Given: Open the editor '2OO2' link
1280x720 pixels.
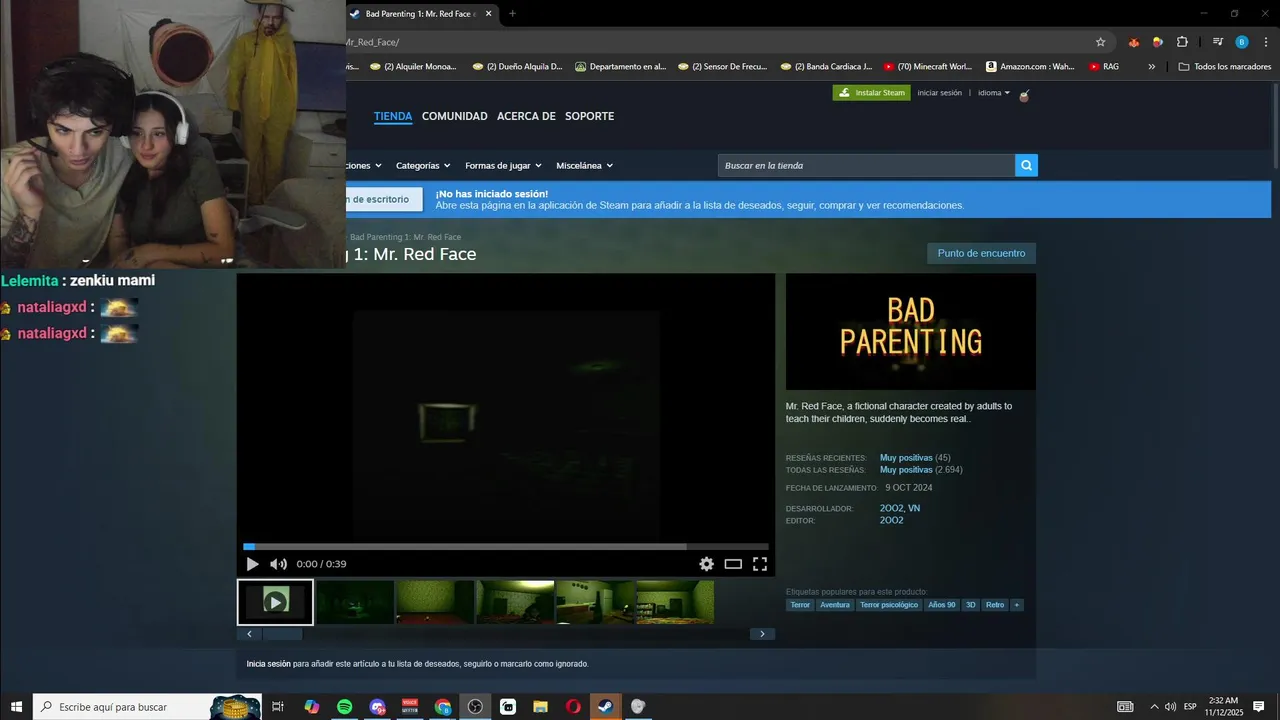Looking at the screenshot, I should click(892, 520).
